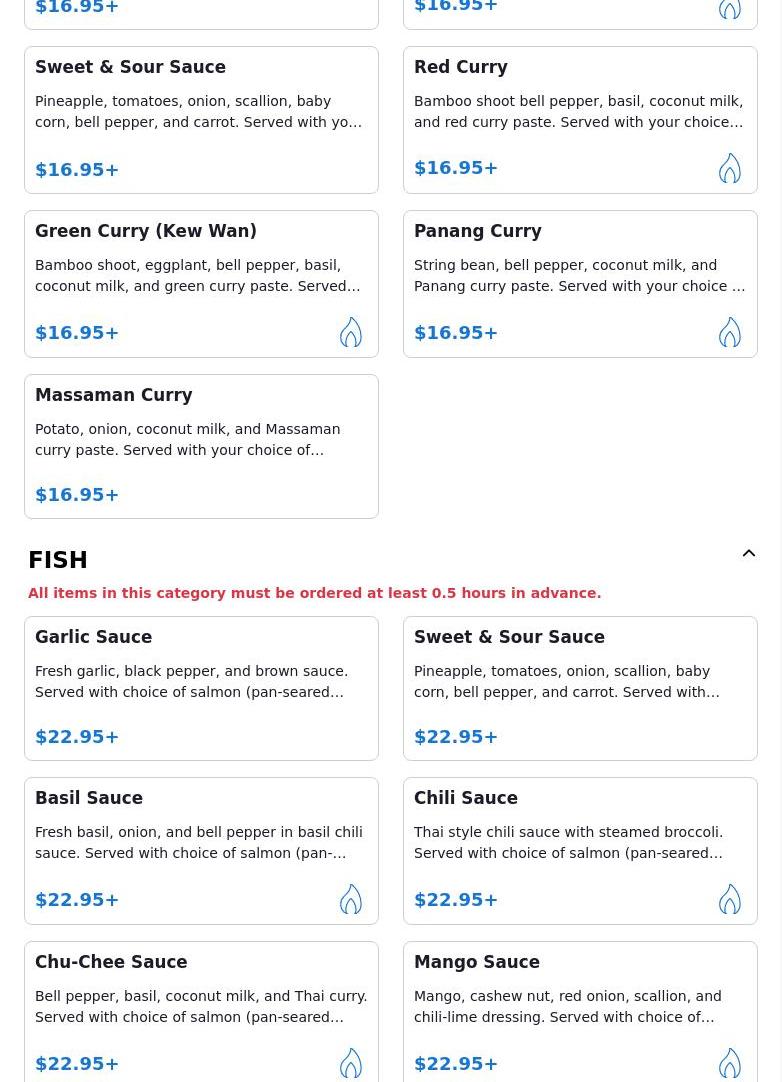This screenshot has height=1082, width=782.
Task: Click the FISH category heading
Action: 58,560
